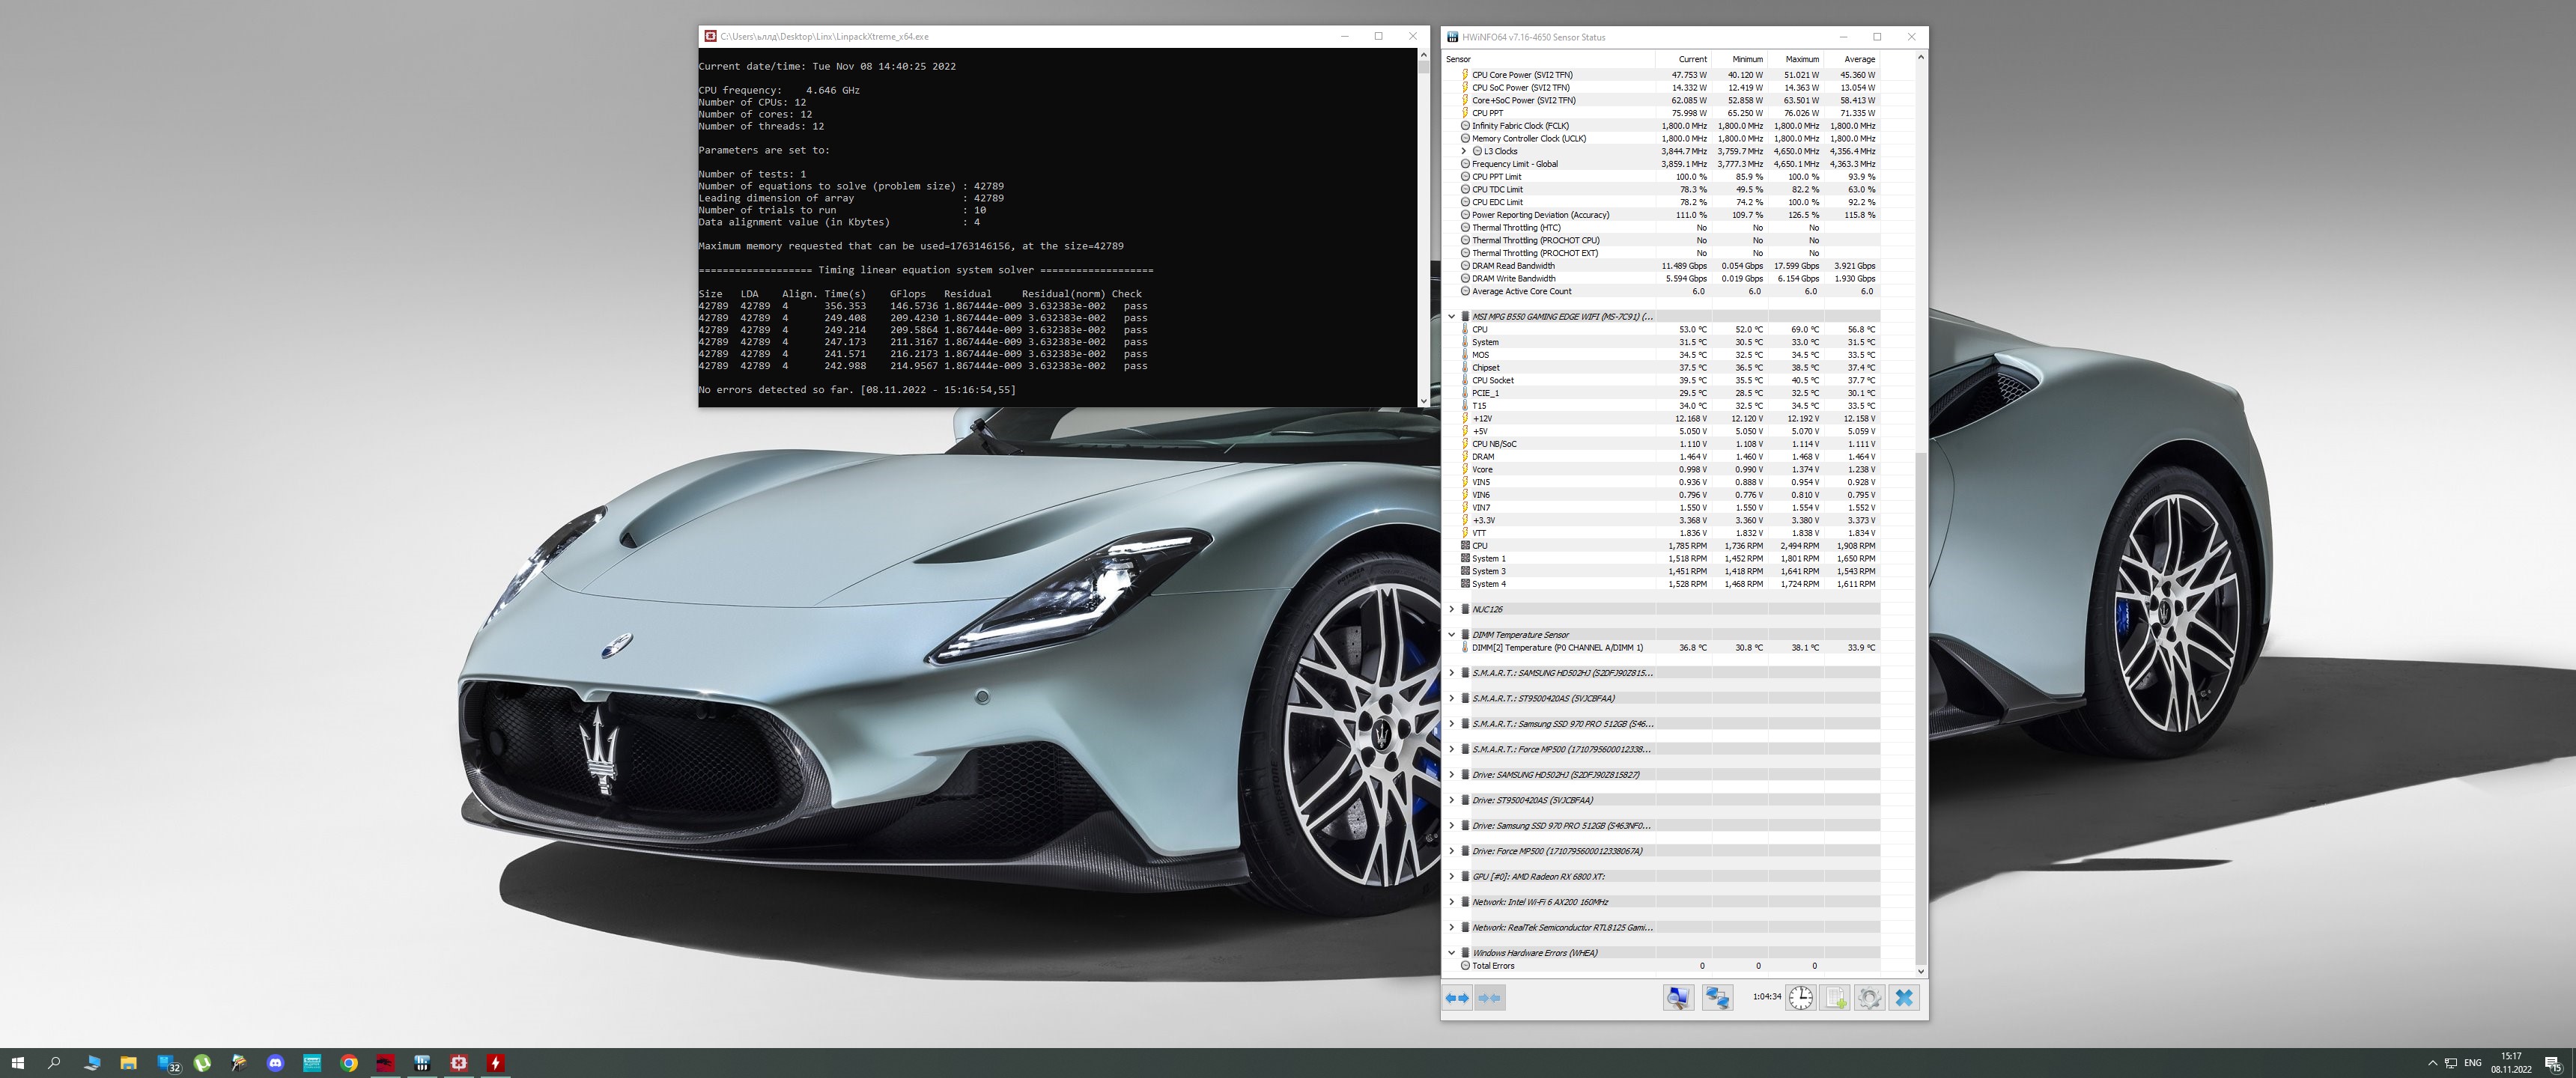Collapse the Windows Hardware Errors (WHEA) group

coord(1451,953)
